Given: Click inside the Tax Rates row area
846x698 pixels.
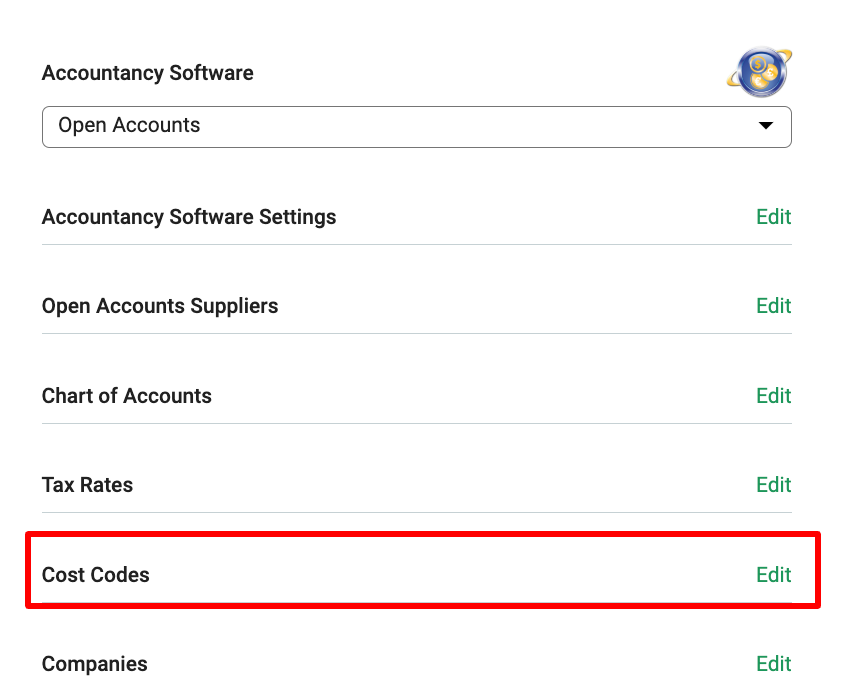Looking at the screenshot, I should click(x=417, y=485).
